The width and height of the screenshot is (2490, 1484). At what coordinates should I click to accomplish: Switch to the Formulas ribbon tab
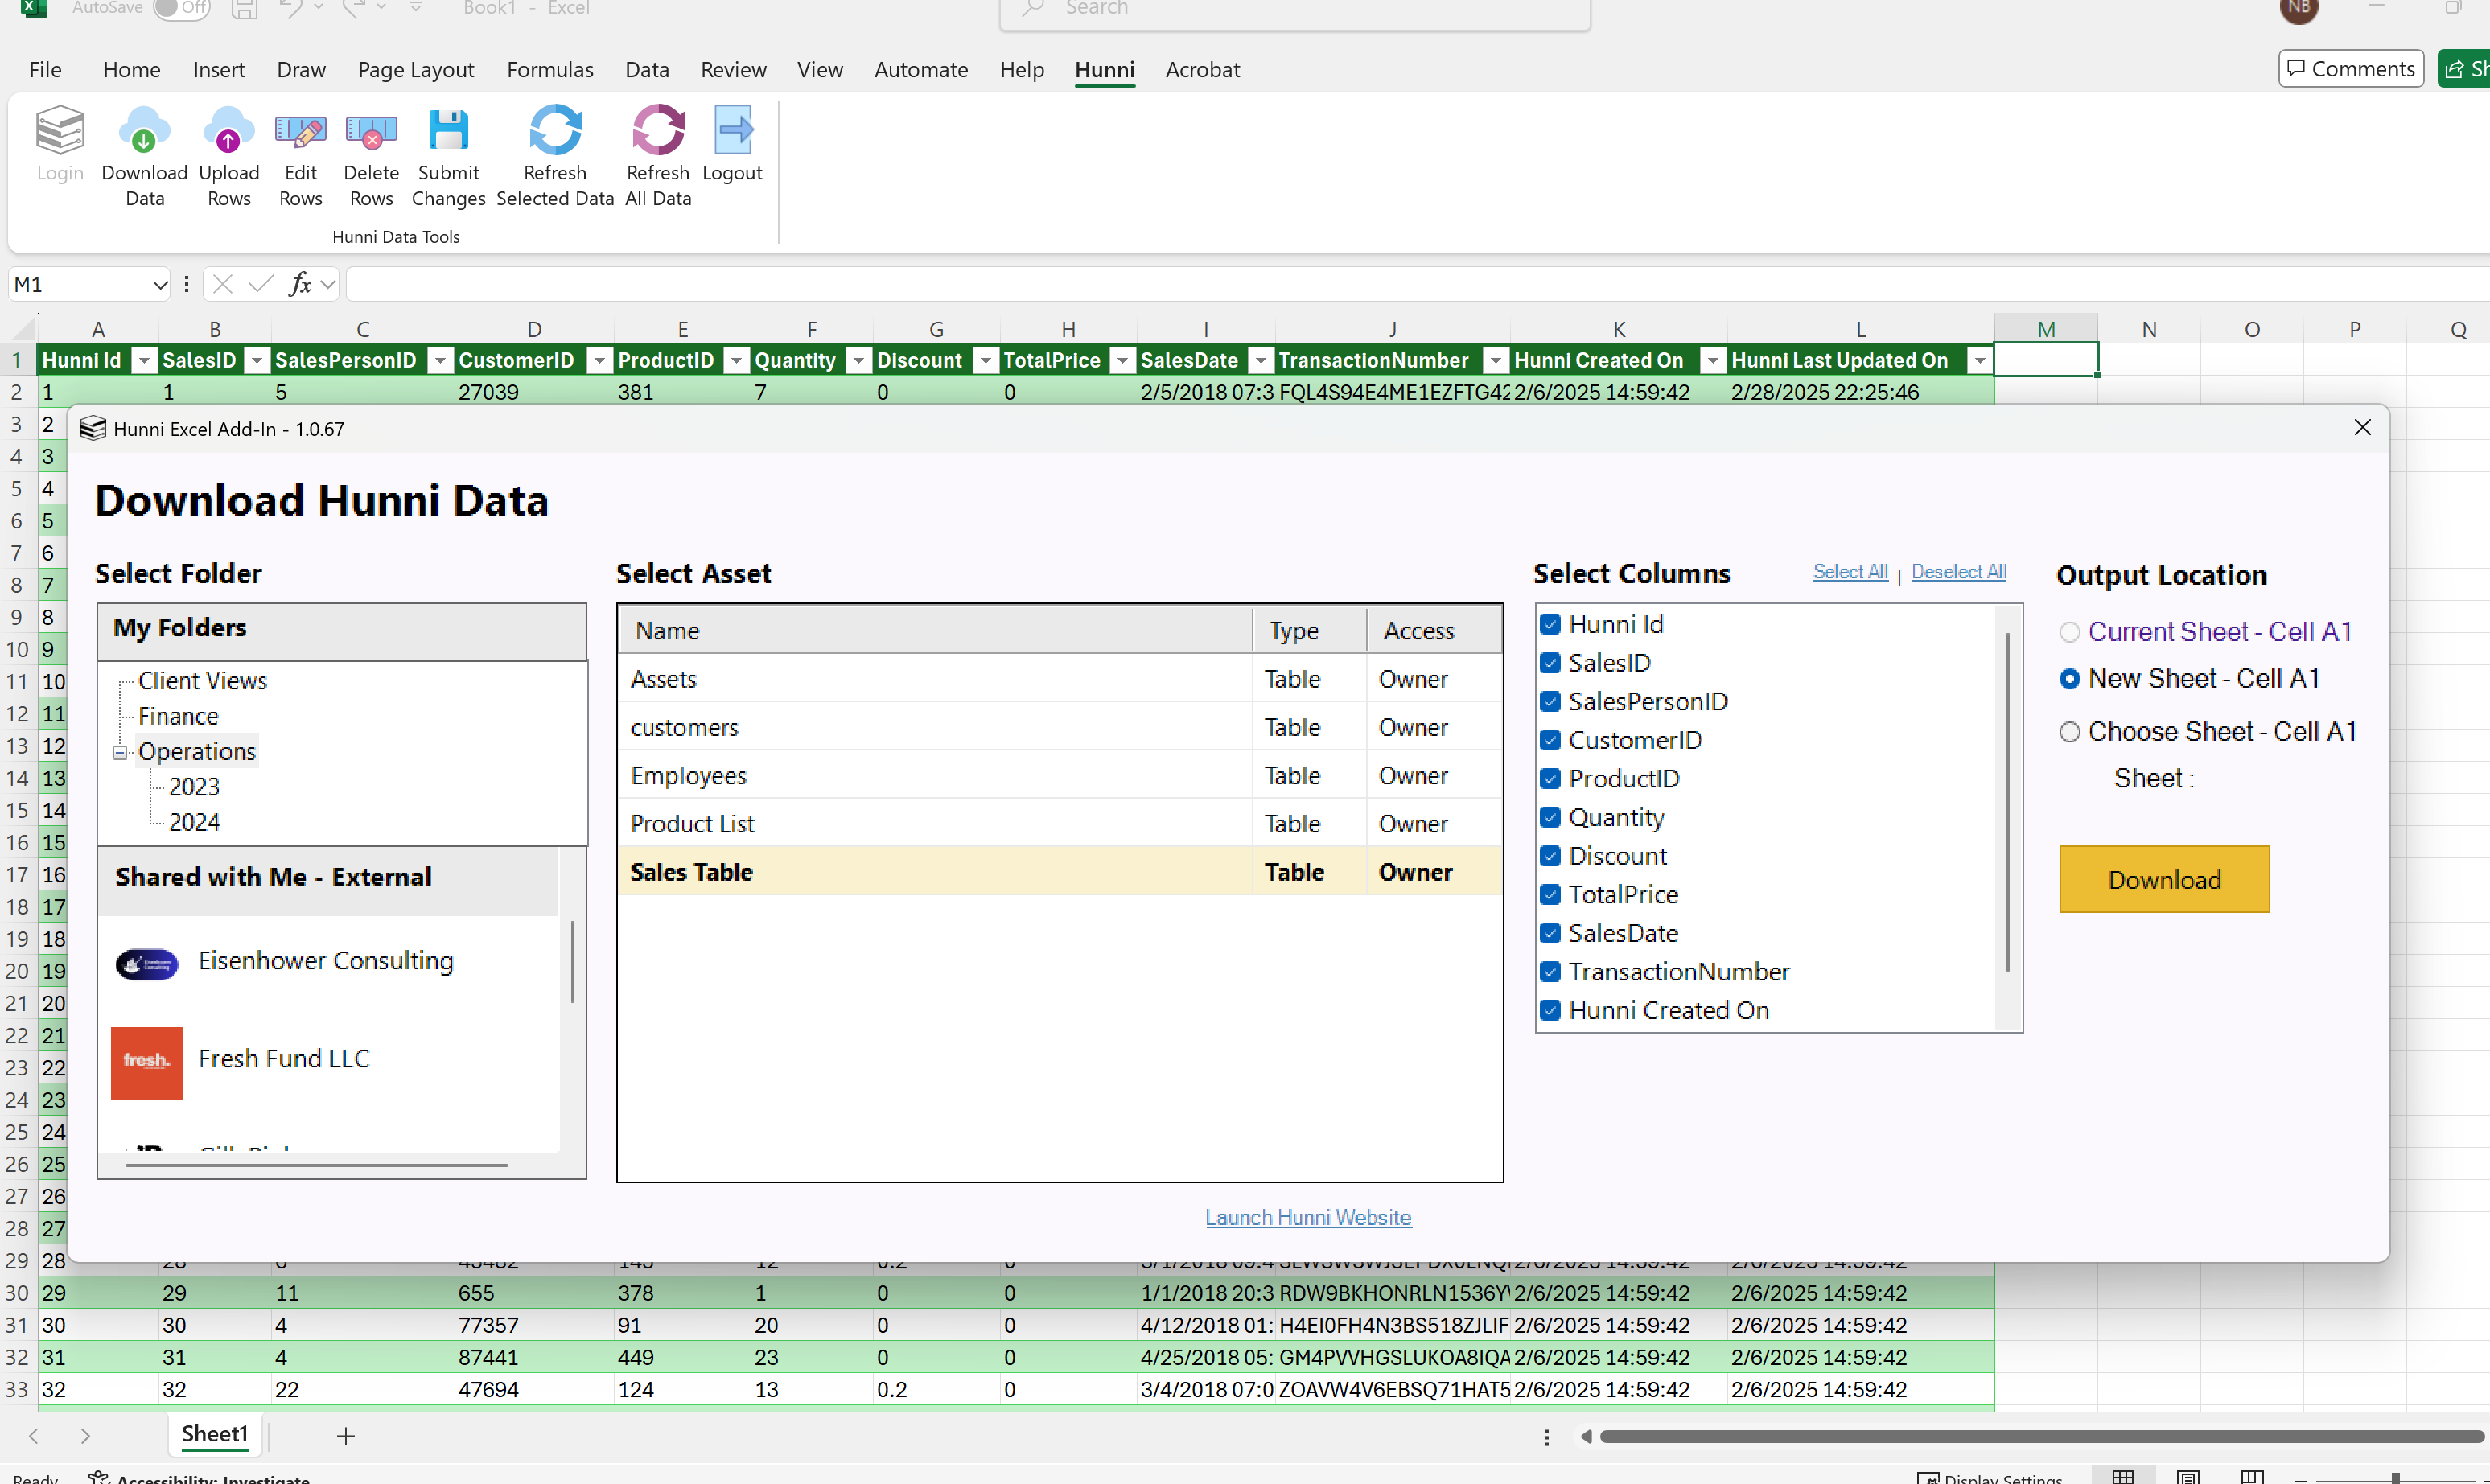point(549,70)
